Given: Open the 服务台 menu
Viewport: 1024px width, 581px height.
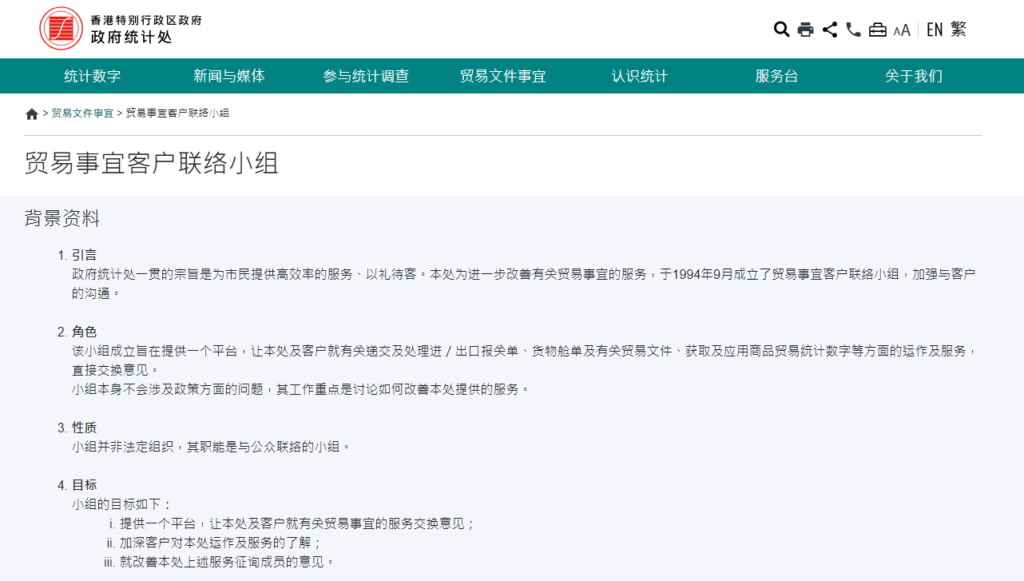Looking at the screenshot, I should [776, 76].
